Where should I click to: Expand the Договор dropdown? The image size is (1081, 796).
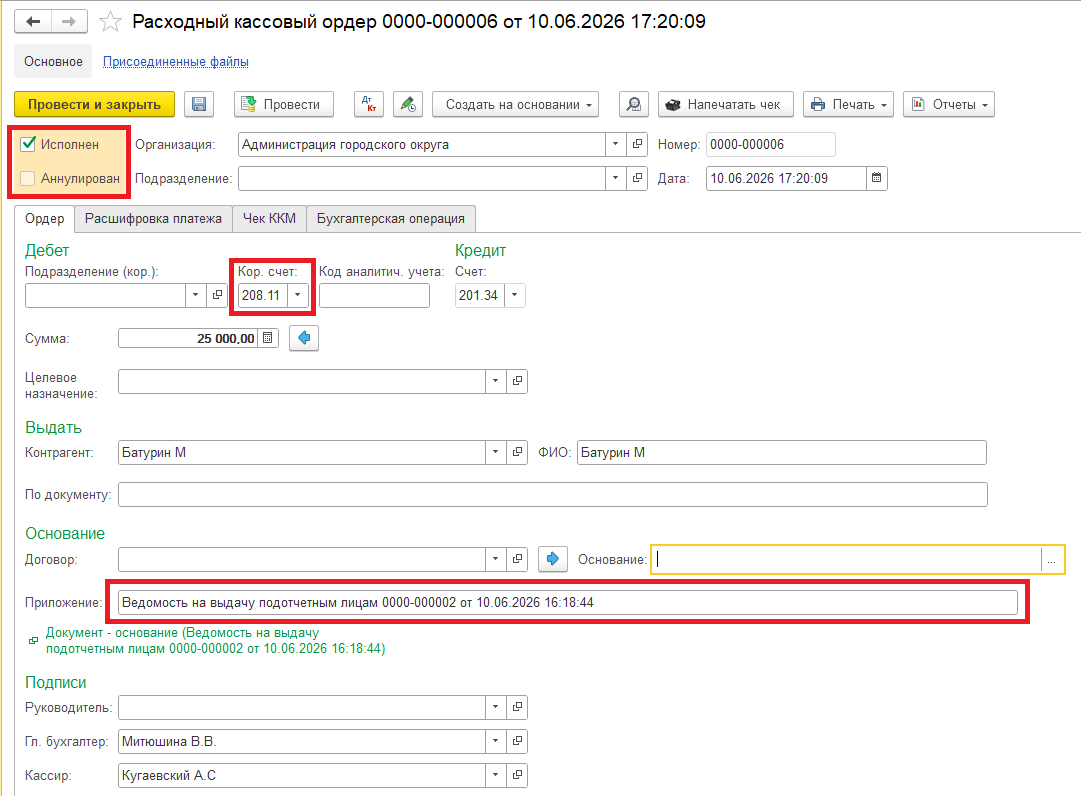[496, 559]
